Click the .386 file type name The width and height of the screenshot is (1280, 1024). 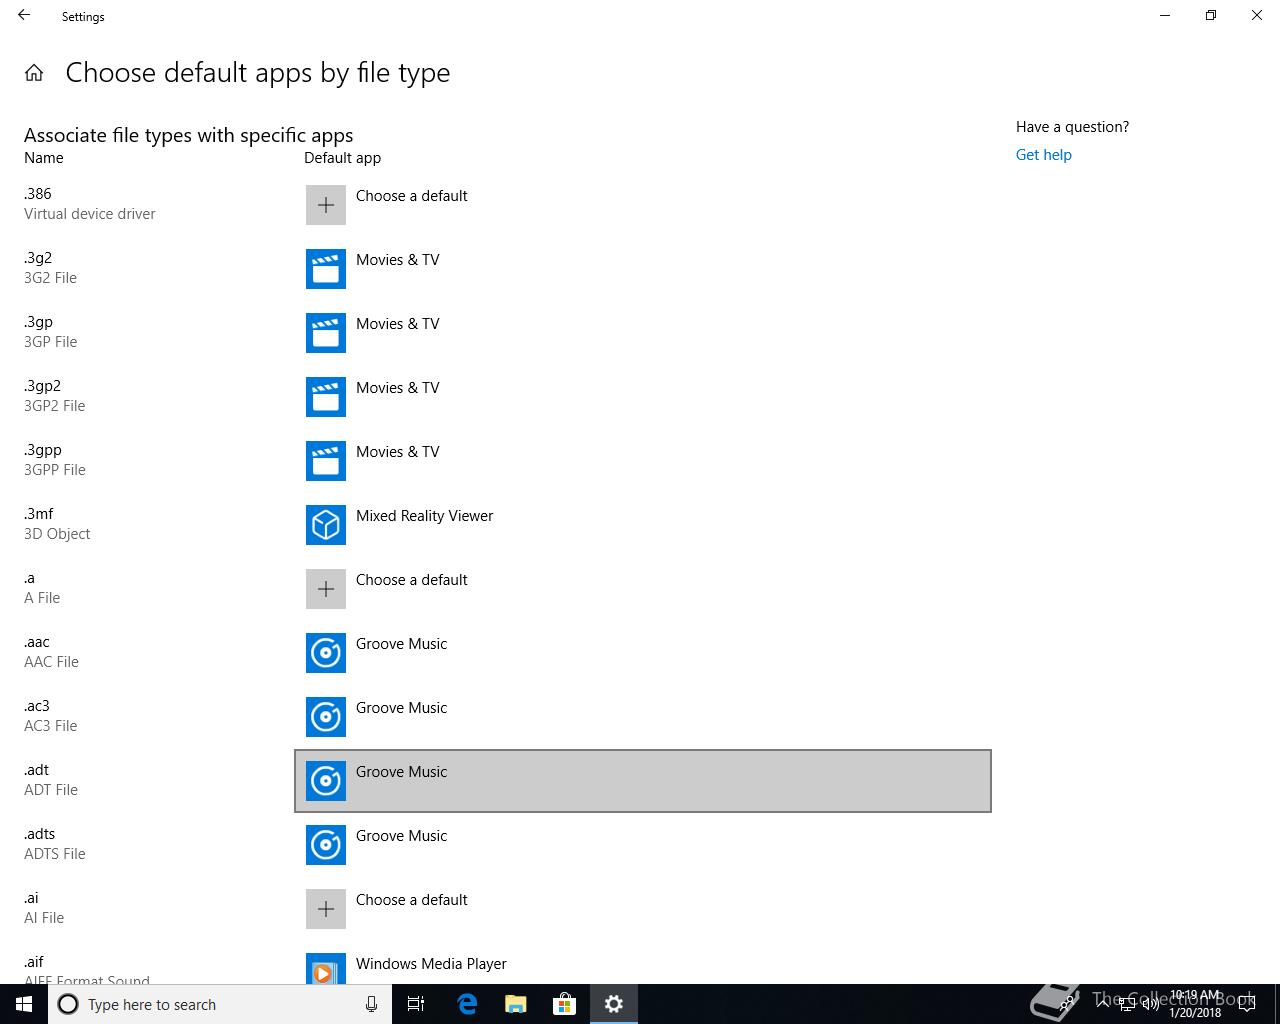pos(38,194)
